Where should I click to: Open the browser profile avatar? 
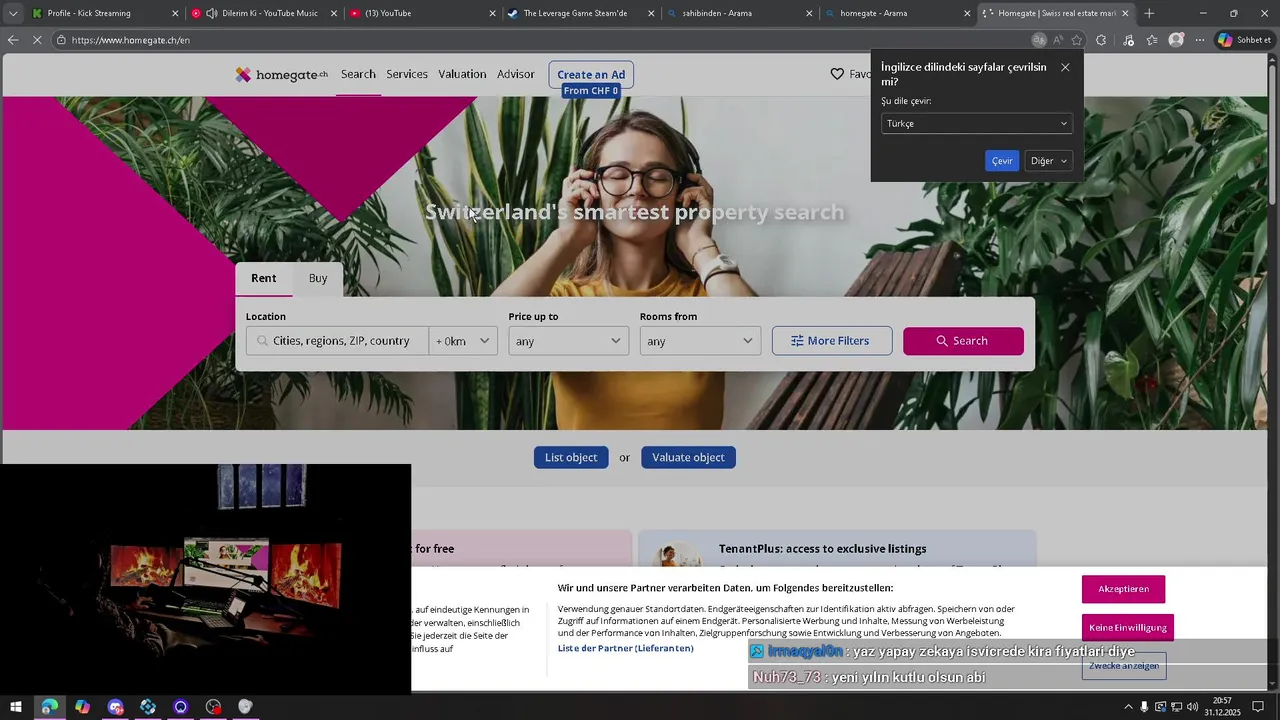point(1176,40)
